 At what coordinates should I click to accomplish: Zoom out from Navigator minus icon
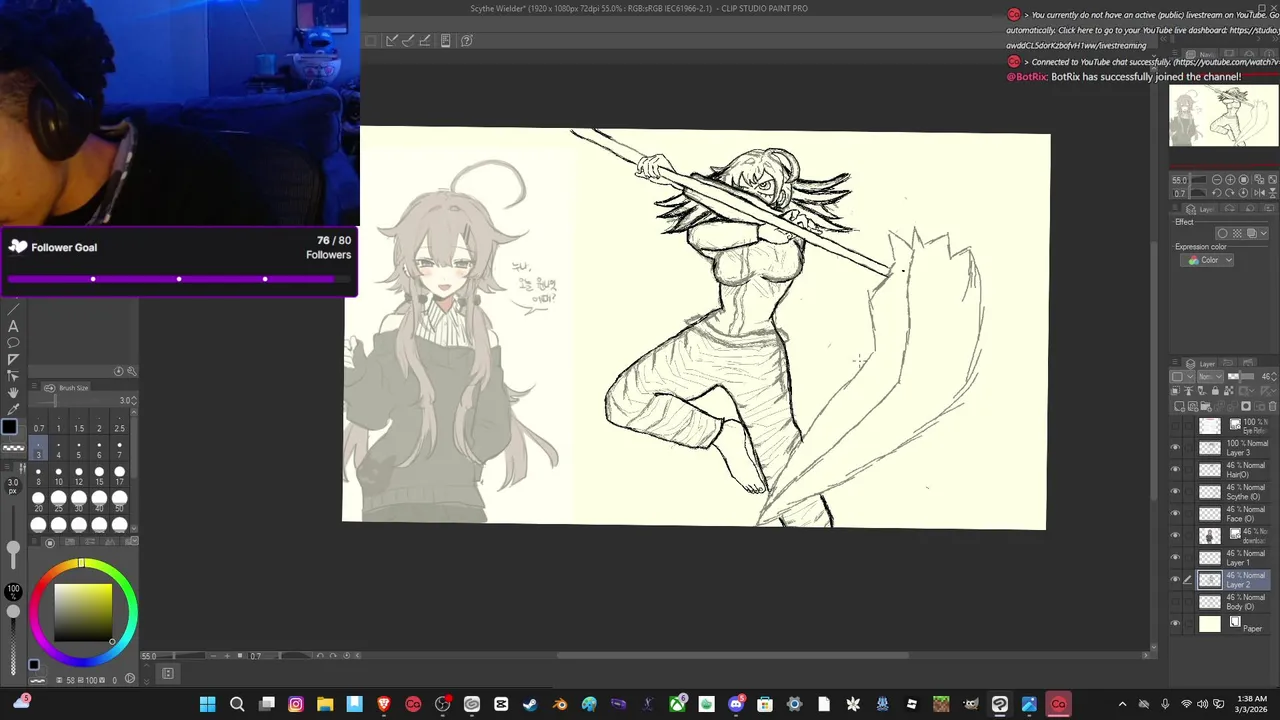pyautogui.click(x=1217, y=180)
